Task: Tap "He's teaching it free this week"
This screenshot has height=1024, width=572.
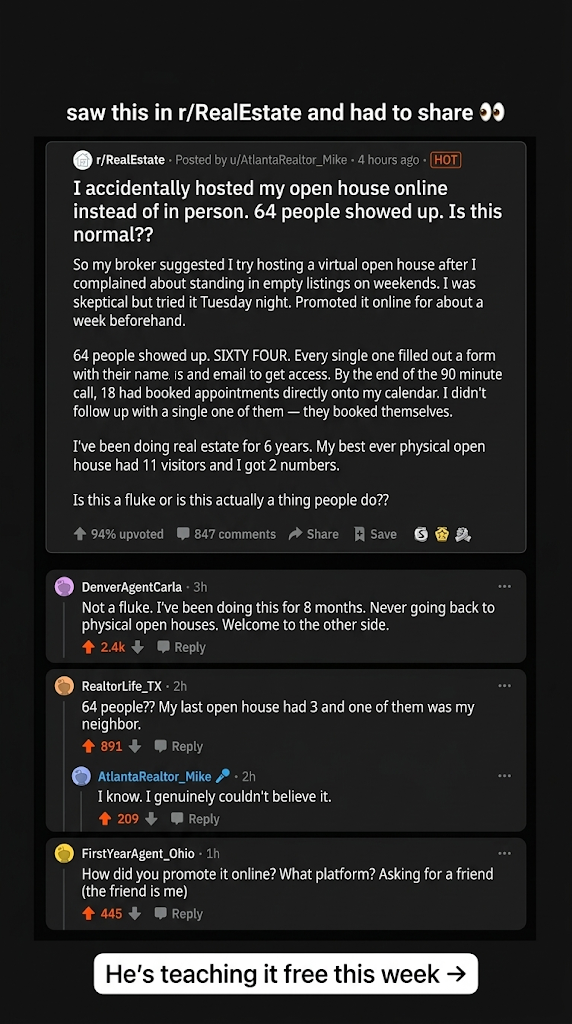Action: 286,974
